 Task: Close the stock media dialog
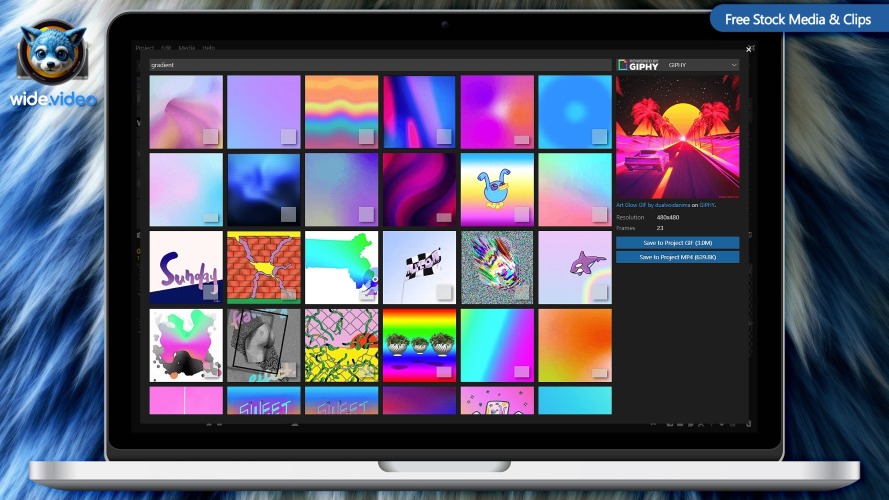[x=748, y=49]
